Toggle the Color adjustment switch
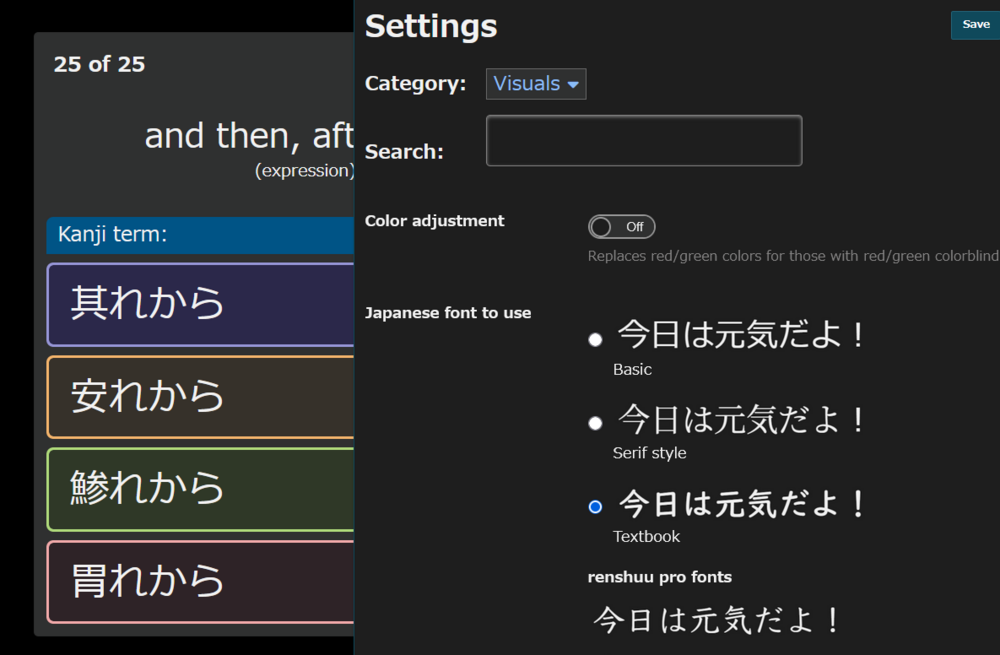Screen dimensions: 1000x655 click(621, 227)
